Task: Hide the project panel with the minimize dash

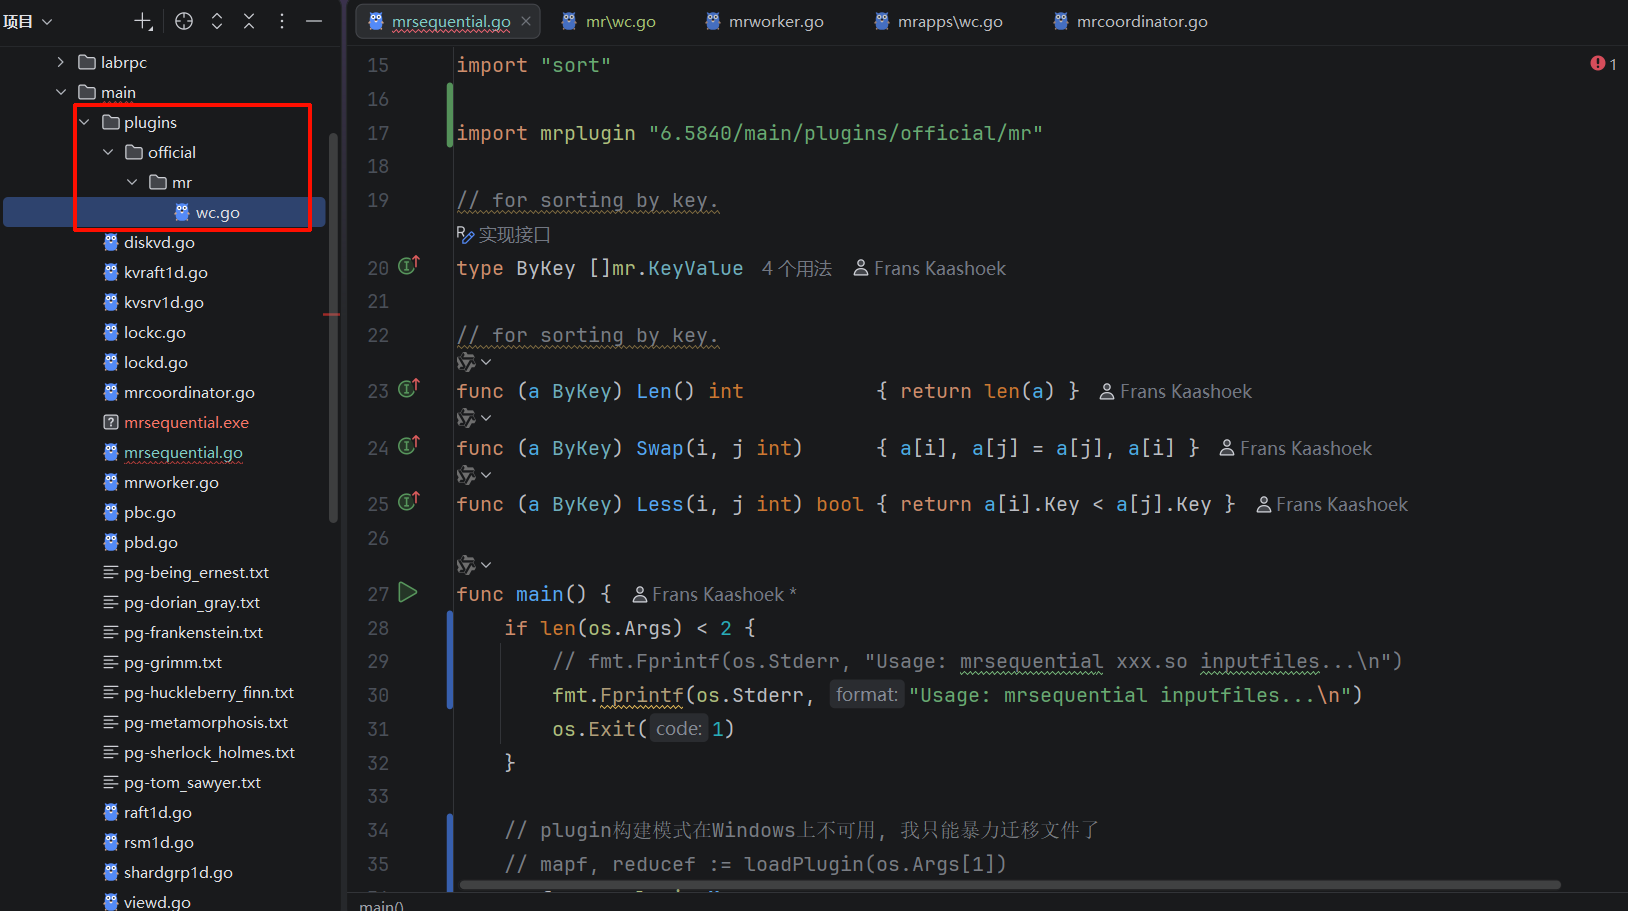Action: tap(314, 21)
